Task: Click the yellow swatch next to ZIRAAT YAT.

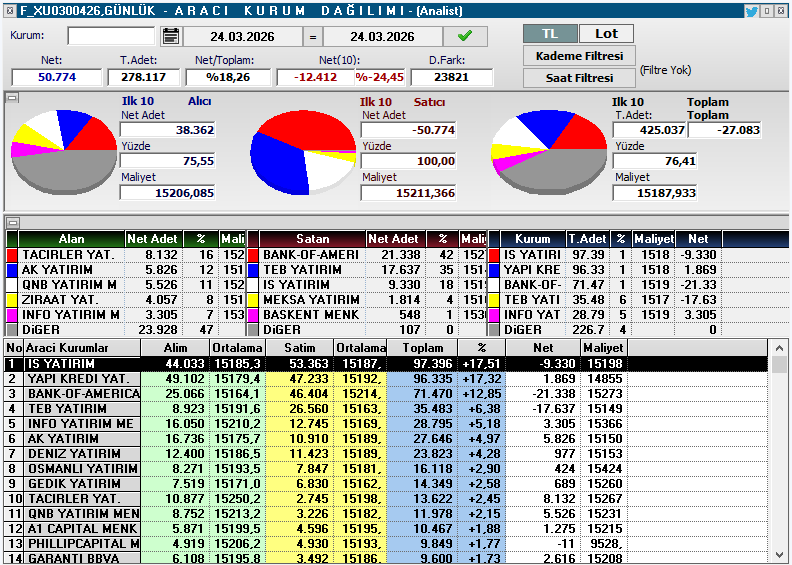Action: point(12,299)
